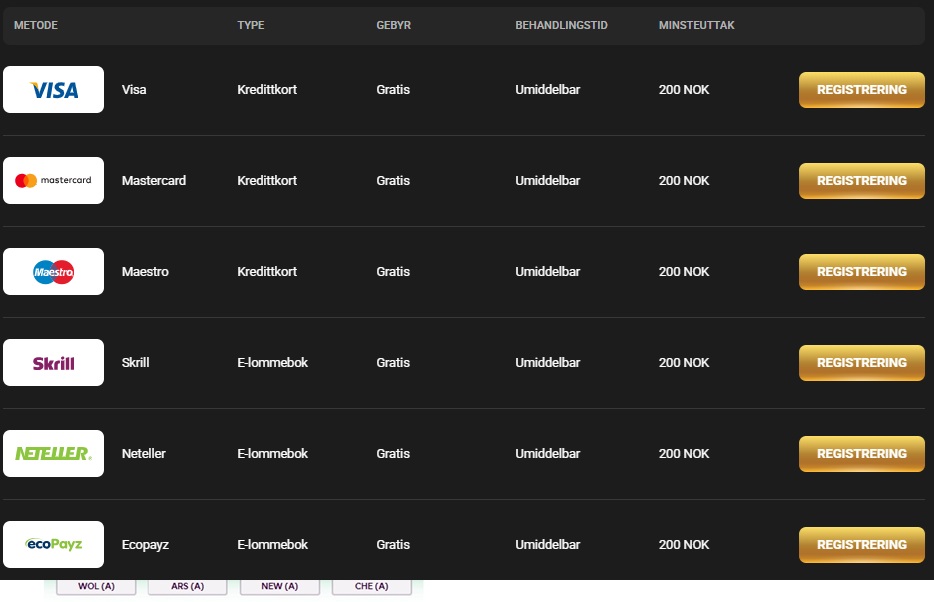The image size is (934, 602).
Task: Choose the CHE (A) tab
Action: point(371,587)
